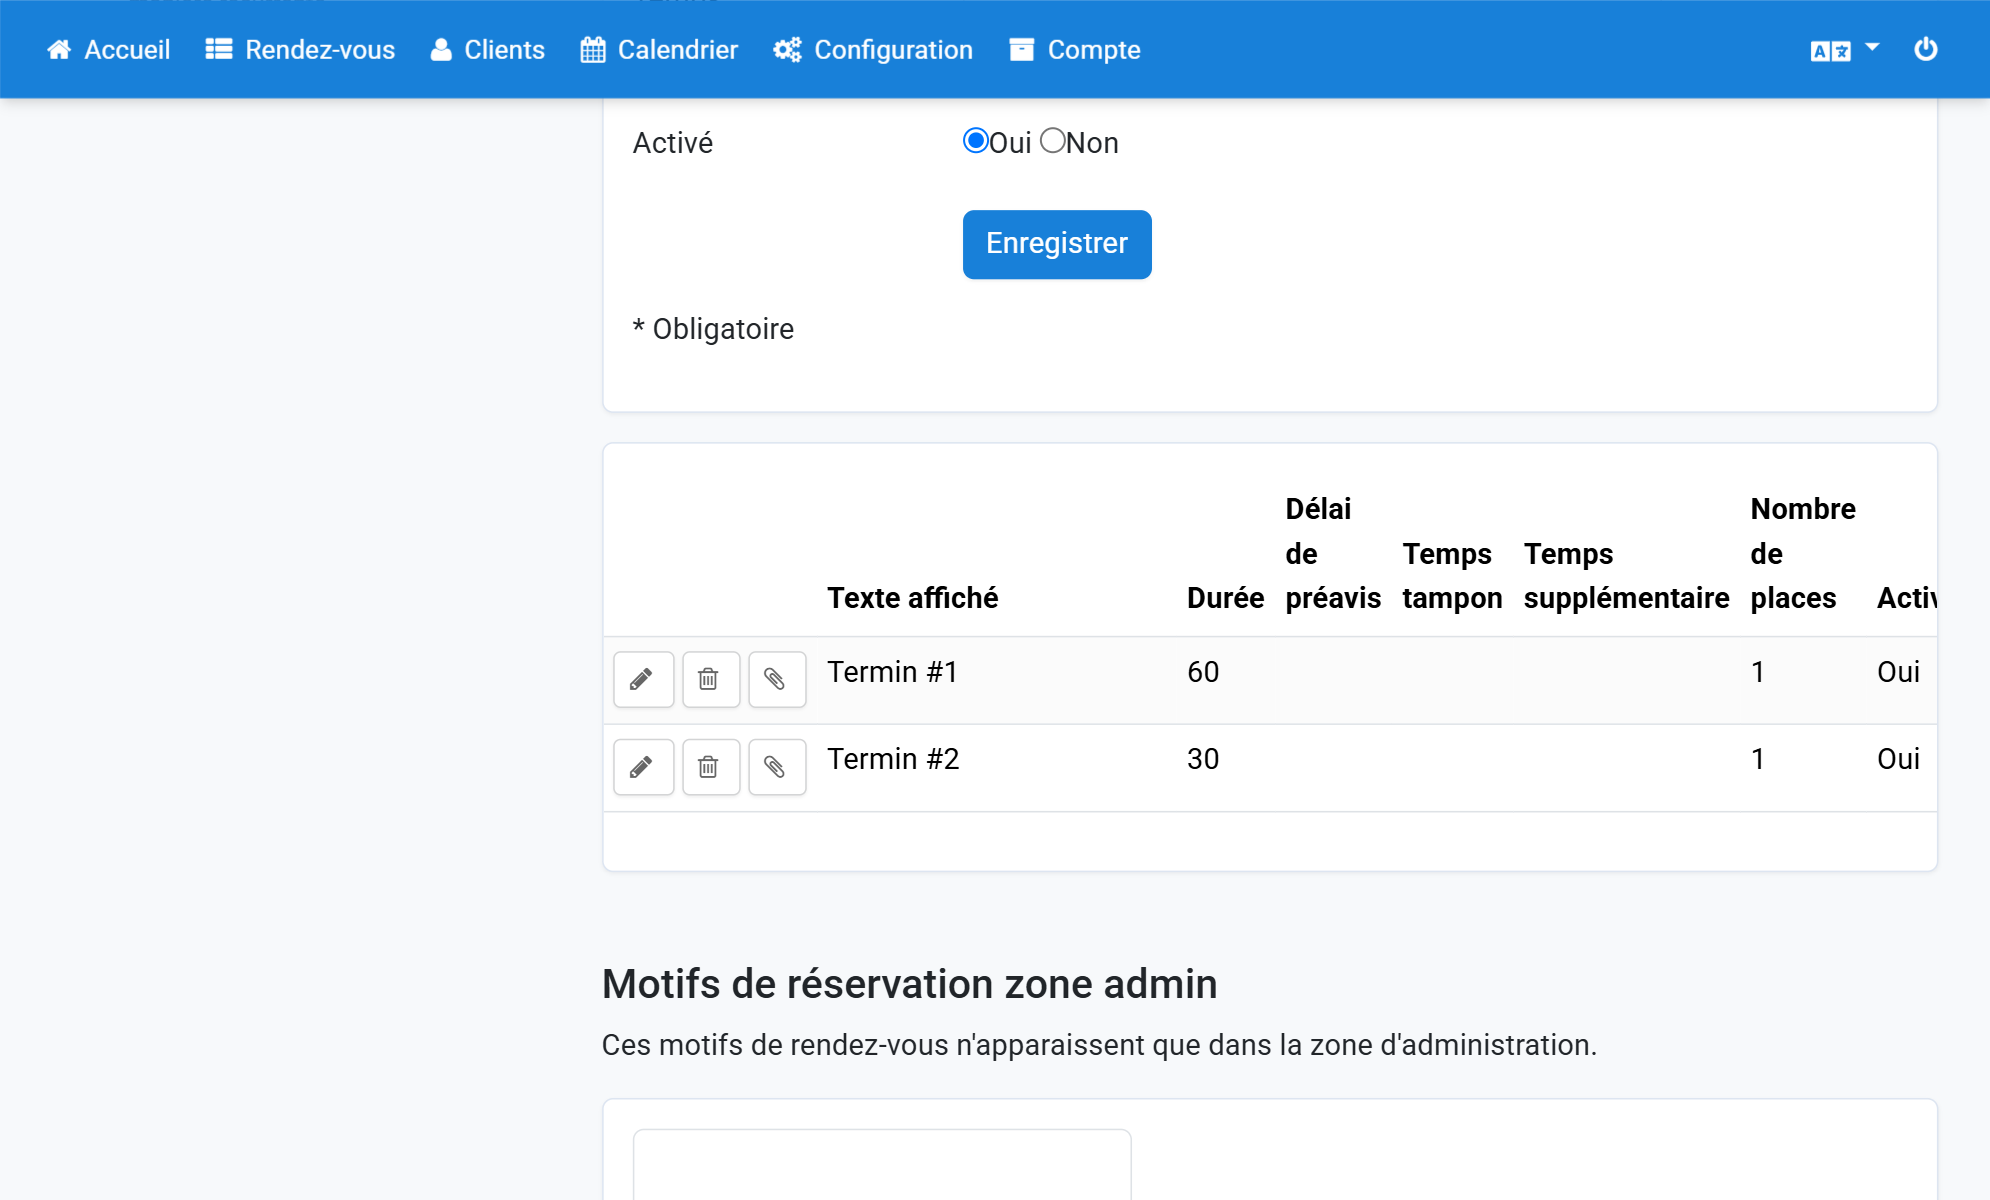This screenshot has height=1200, width=1990.
Task: Click the Texte affiché column header
Action: click(x=912, y=598)
